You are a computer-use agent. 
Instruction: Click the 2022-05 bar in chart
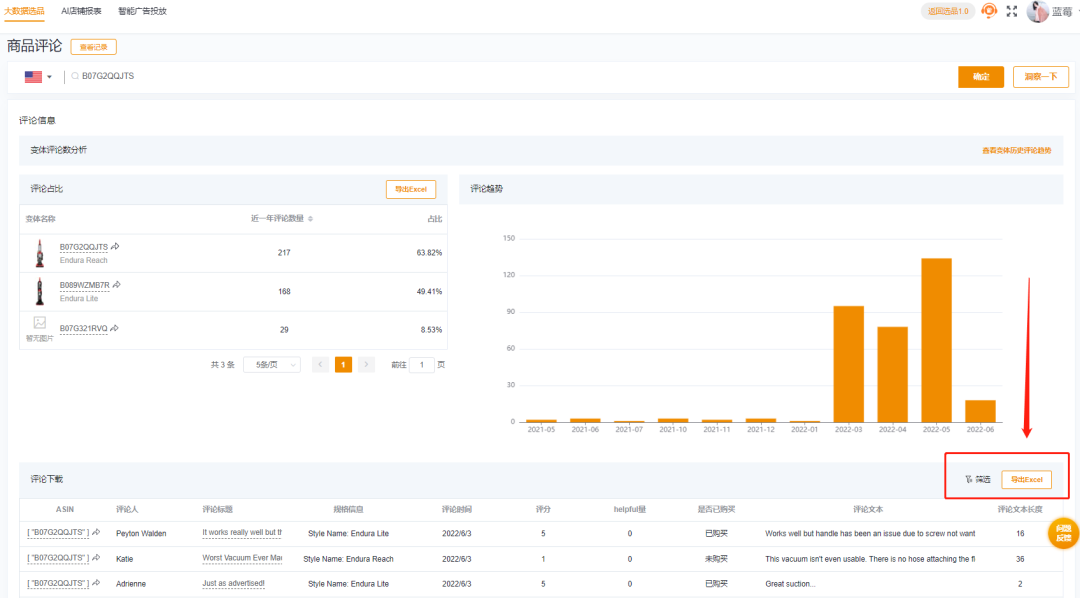(936, 340)
